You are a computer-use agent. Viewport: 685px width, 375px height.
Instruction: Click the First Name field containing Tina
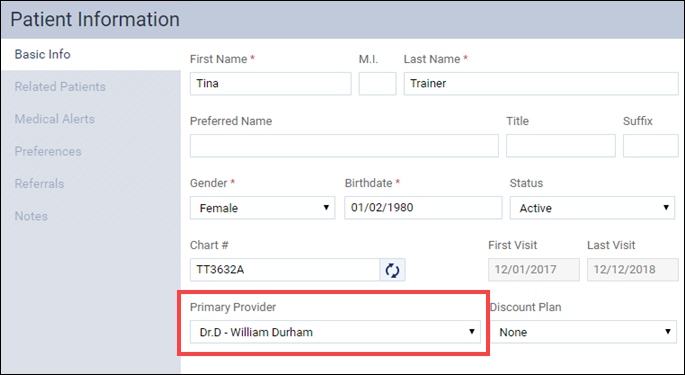click(270, 83)
